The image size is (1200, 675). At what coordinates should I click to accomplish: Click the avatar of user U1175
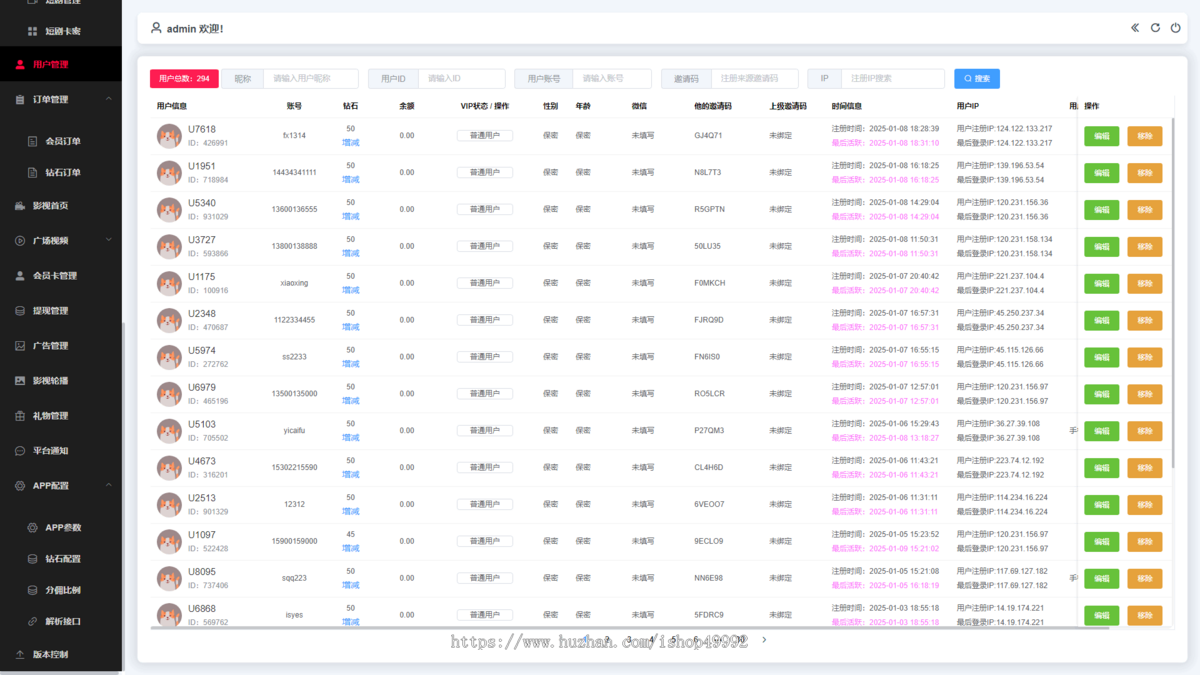(x=169, y=283)
